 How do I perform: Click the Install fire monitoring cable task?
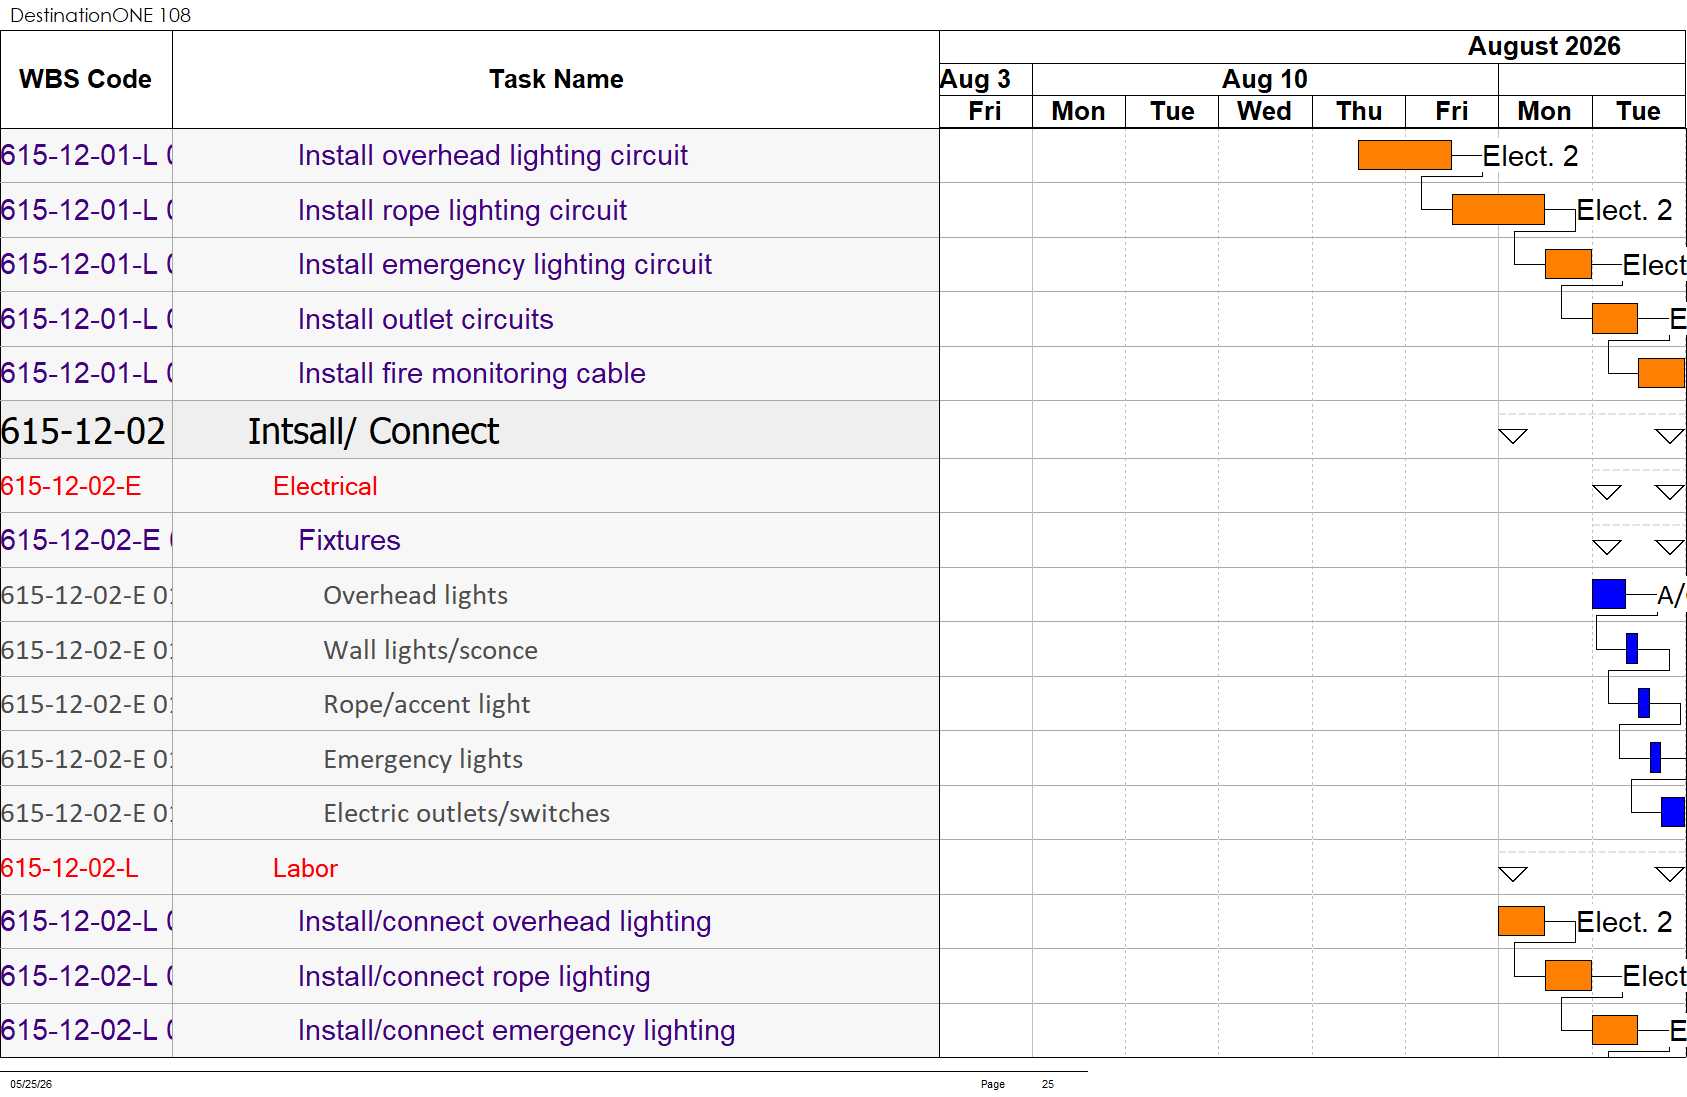[471, 373]
